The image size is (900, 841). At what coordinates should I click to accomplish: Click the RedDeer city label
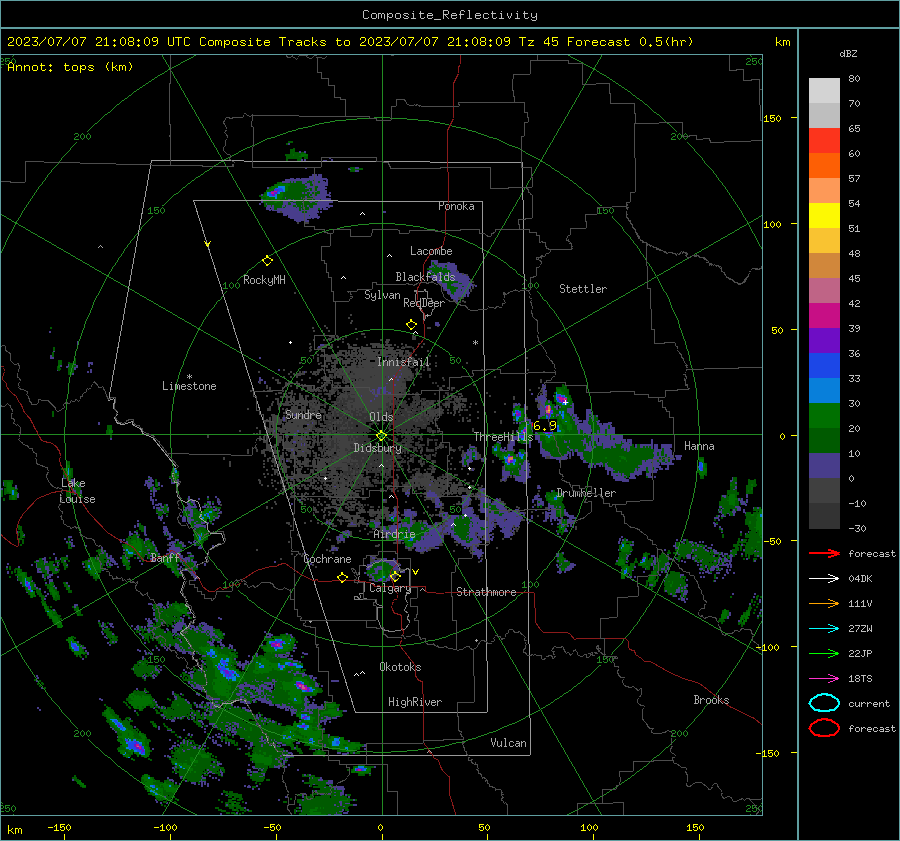click(x=424, y=303)
